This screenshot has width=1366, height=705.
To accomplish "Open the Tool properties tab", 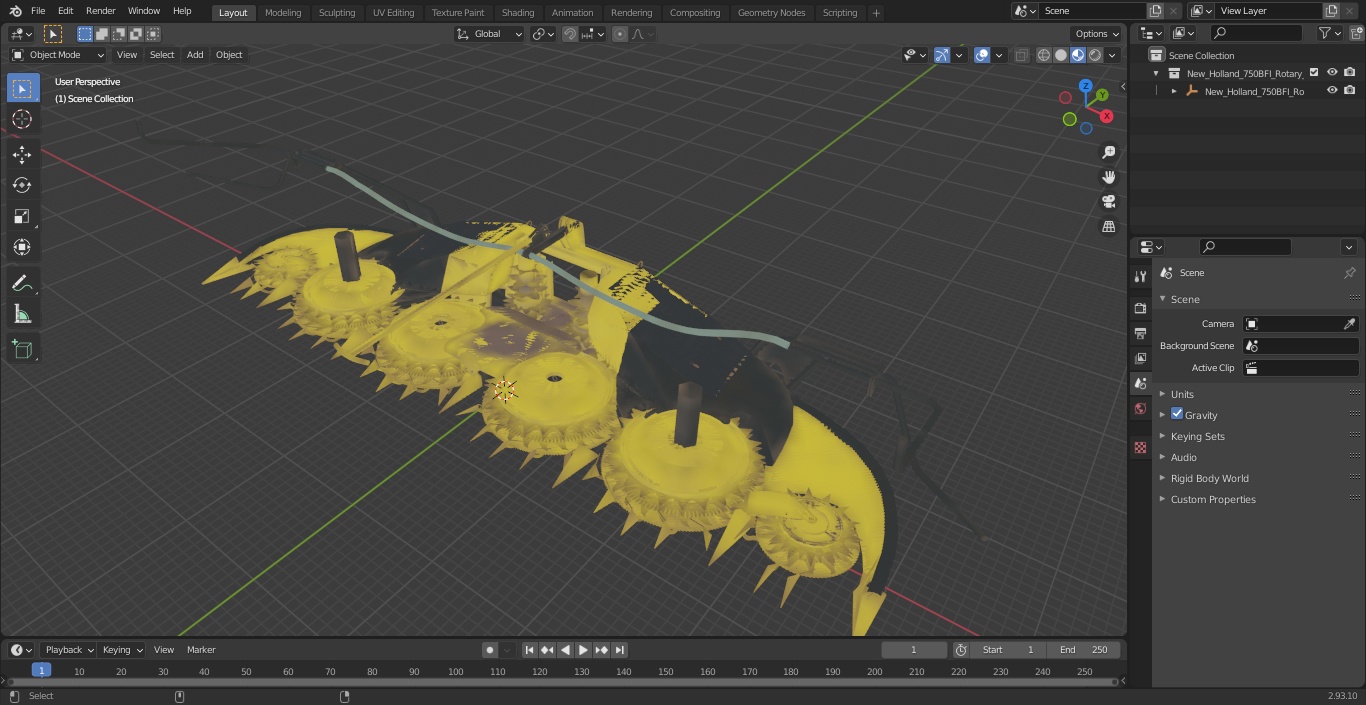I will (x=1140, y=276).
